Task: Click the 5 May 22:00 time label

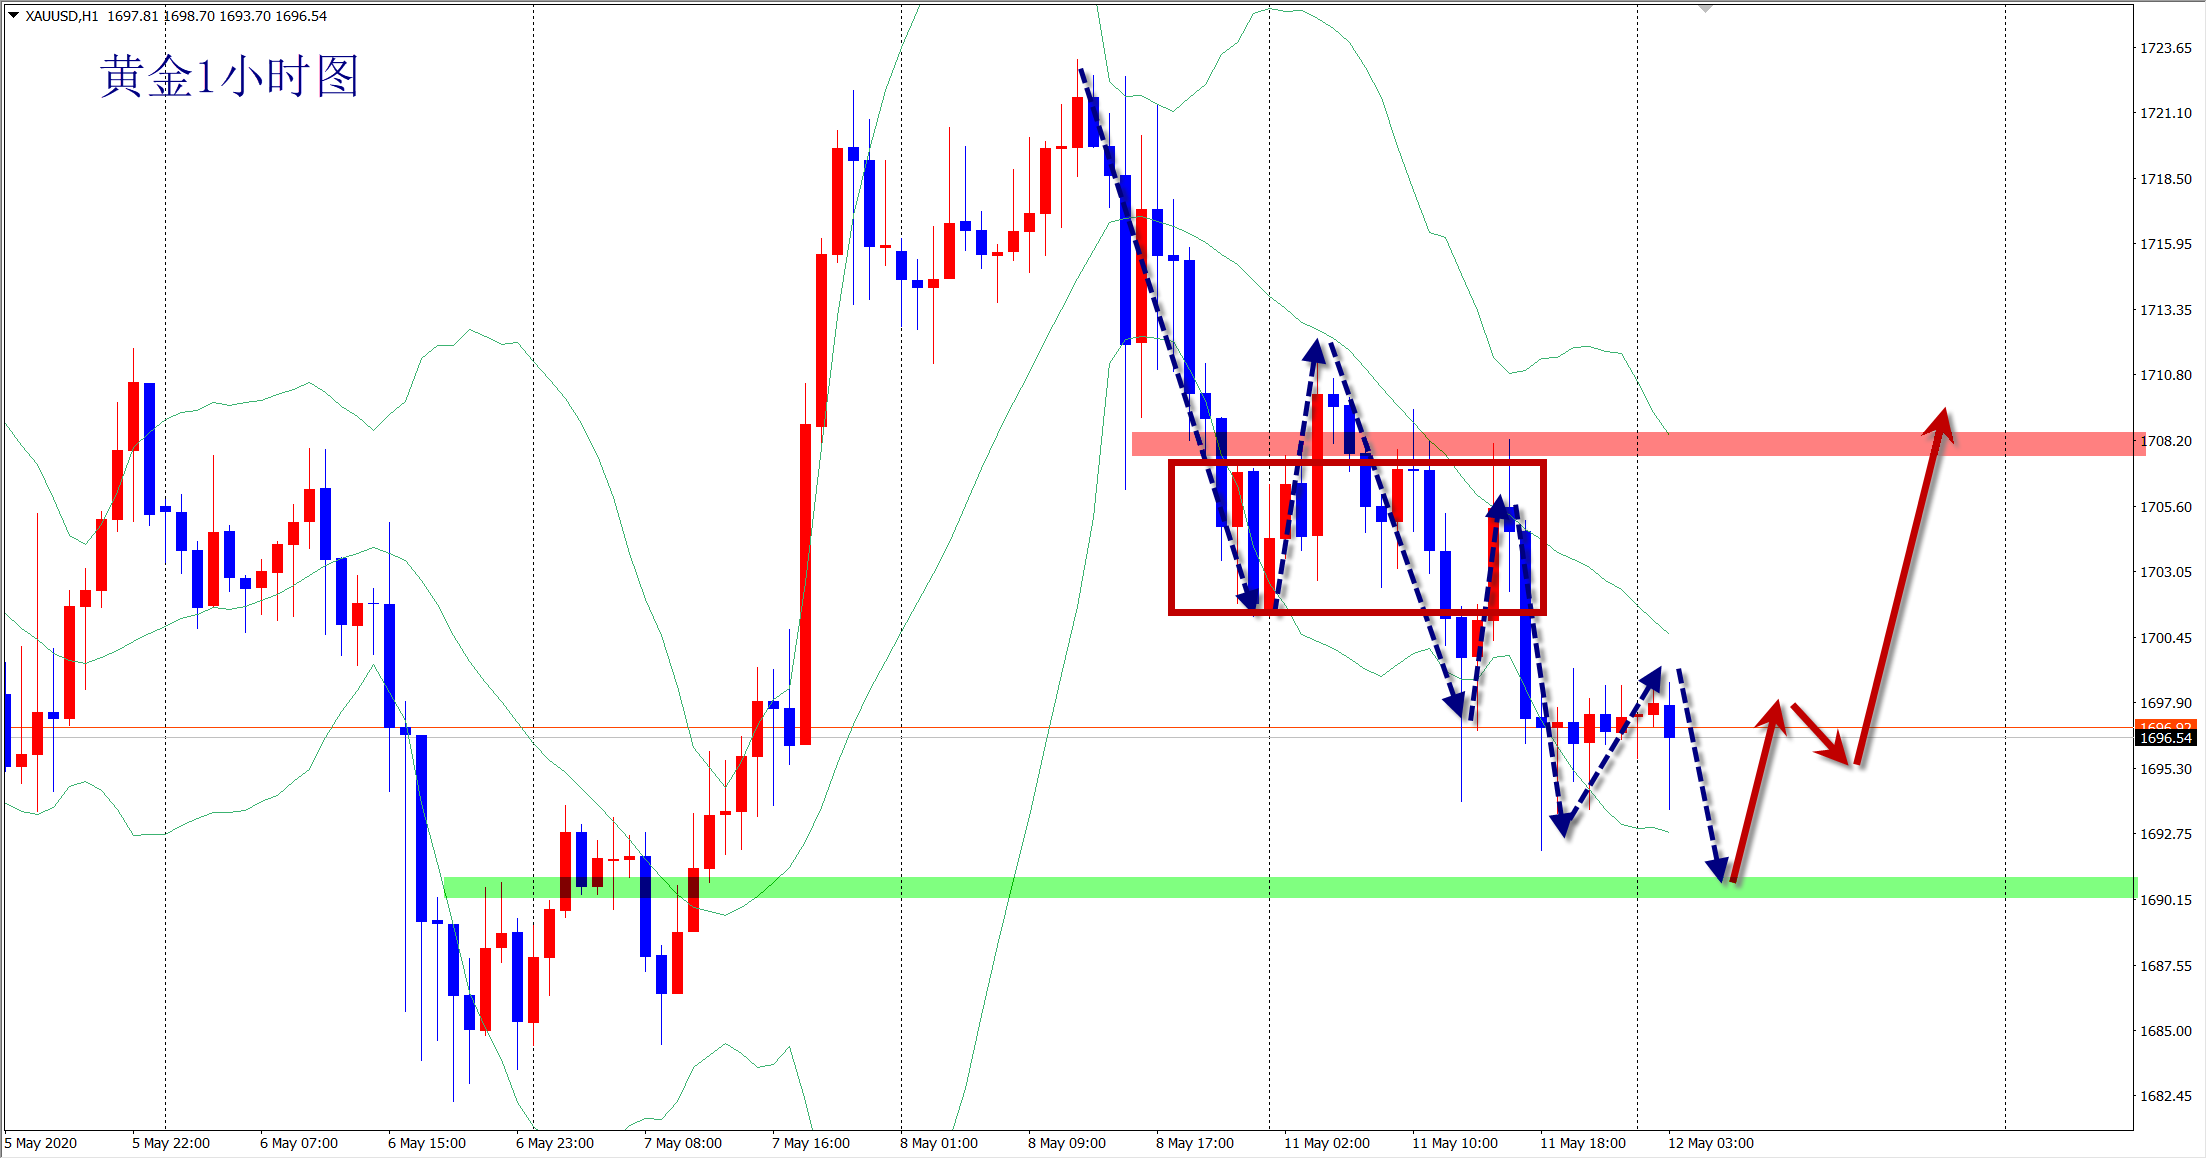Action: click(x=171, y=1143)
